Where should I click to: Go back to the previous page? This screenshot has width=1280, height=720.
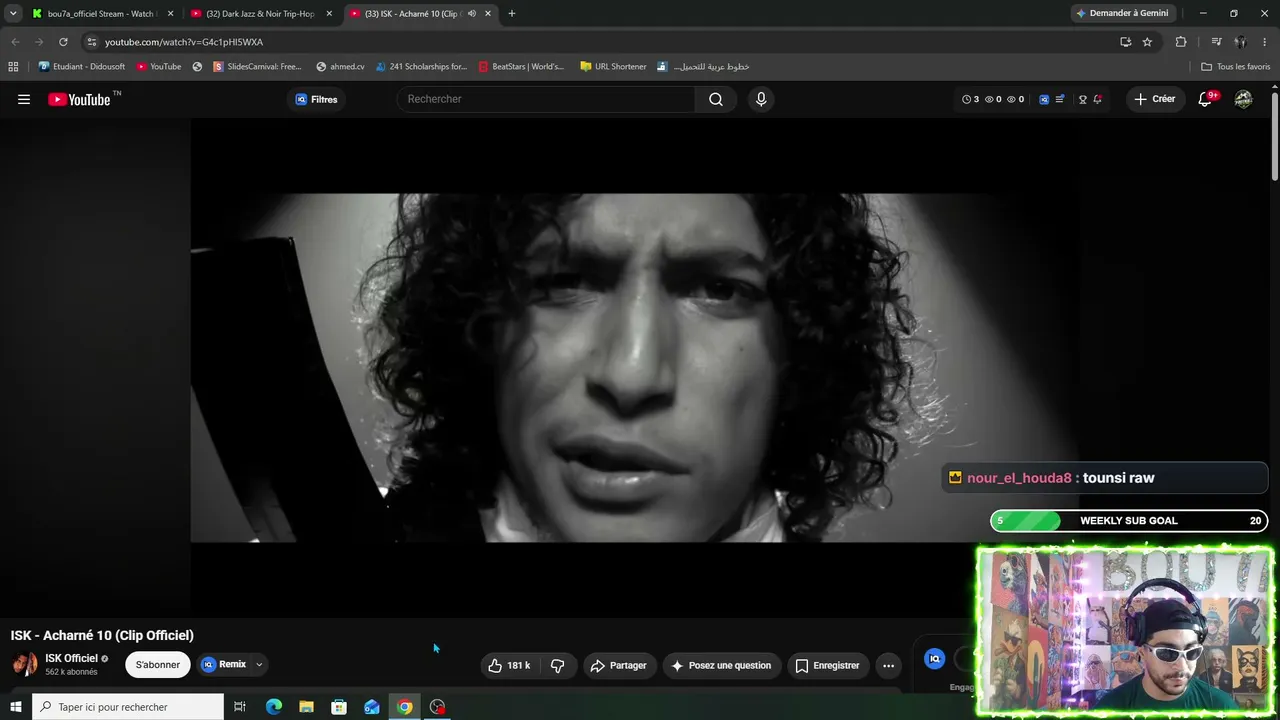tap(15, 42)
